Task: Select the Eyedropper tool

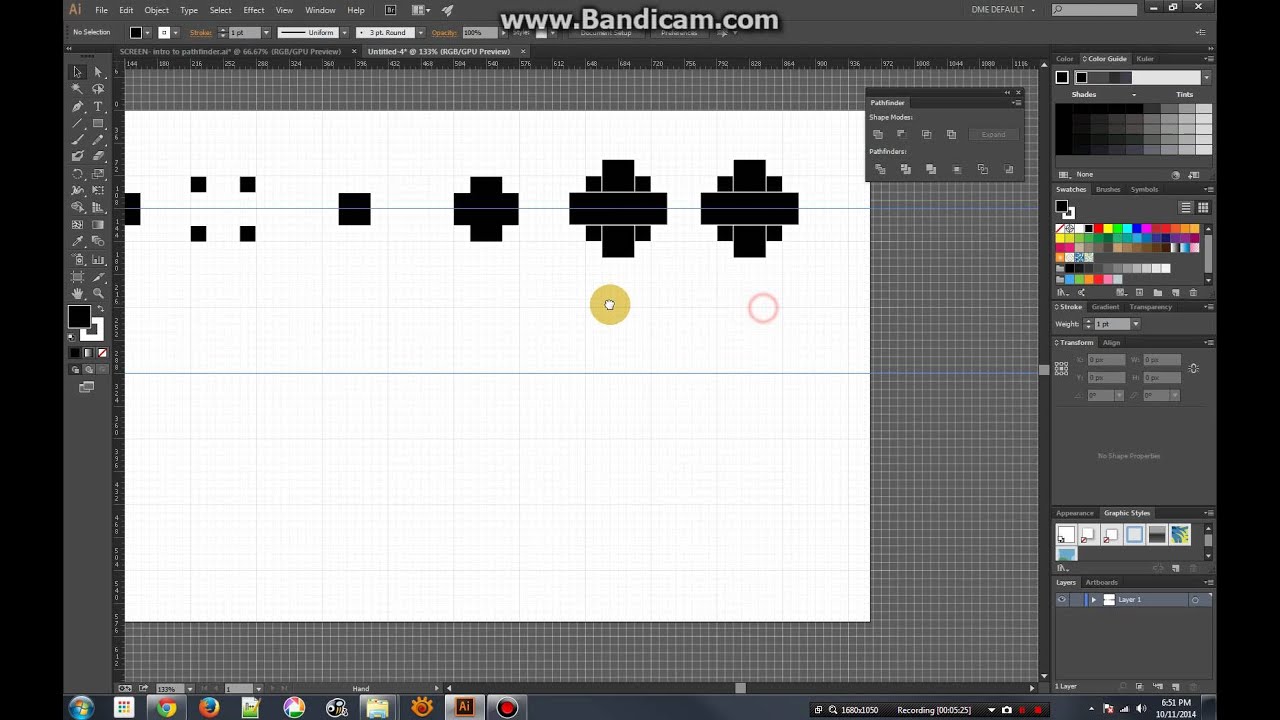Action: [77, 241]
